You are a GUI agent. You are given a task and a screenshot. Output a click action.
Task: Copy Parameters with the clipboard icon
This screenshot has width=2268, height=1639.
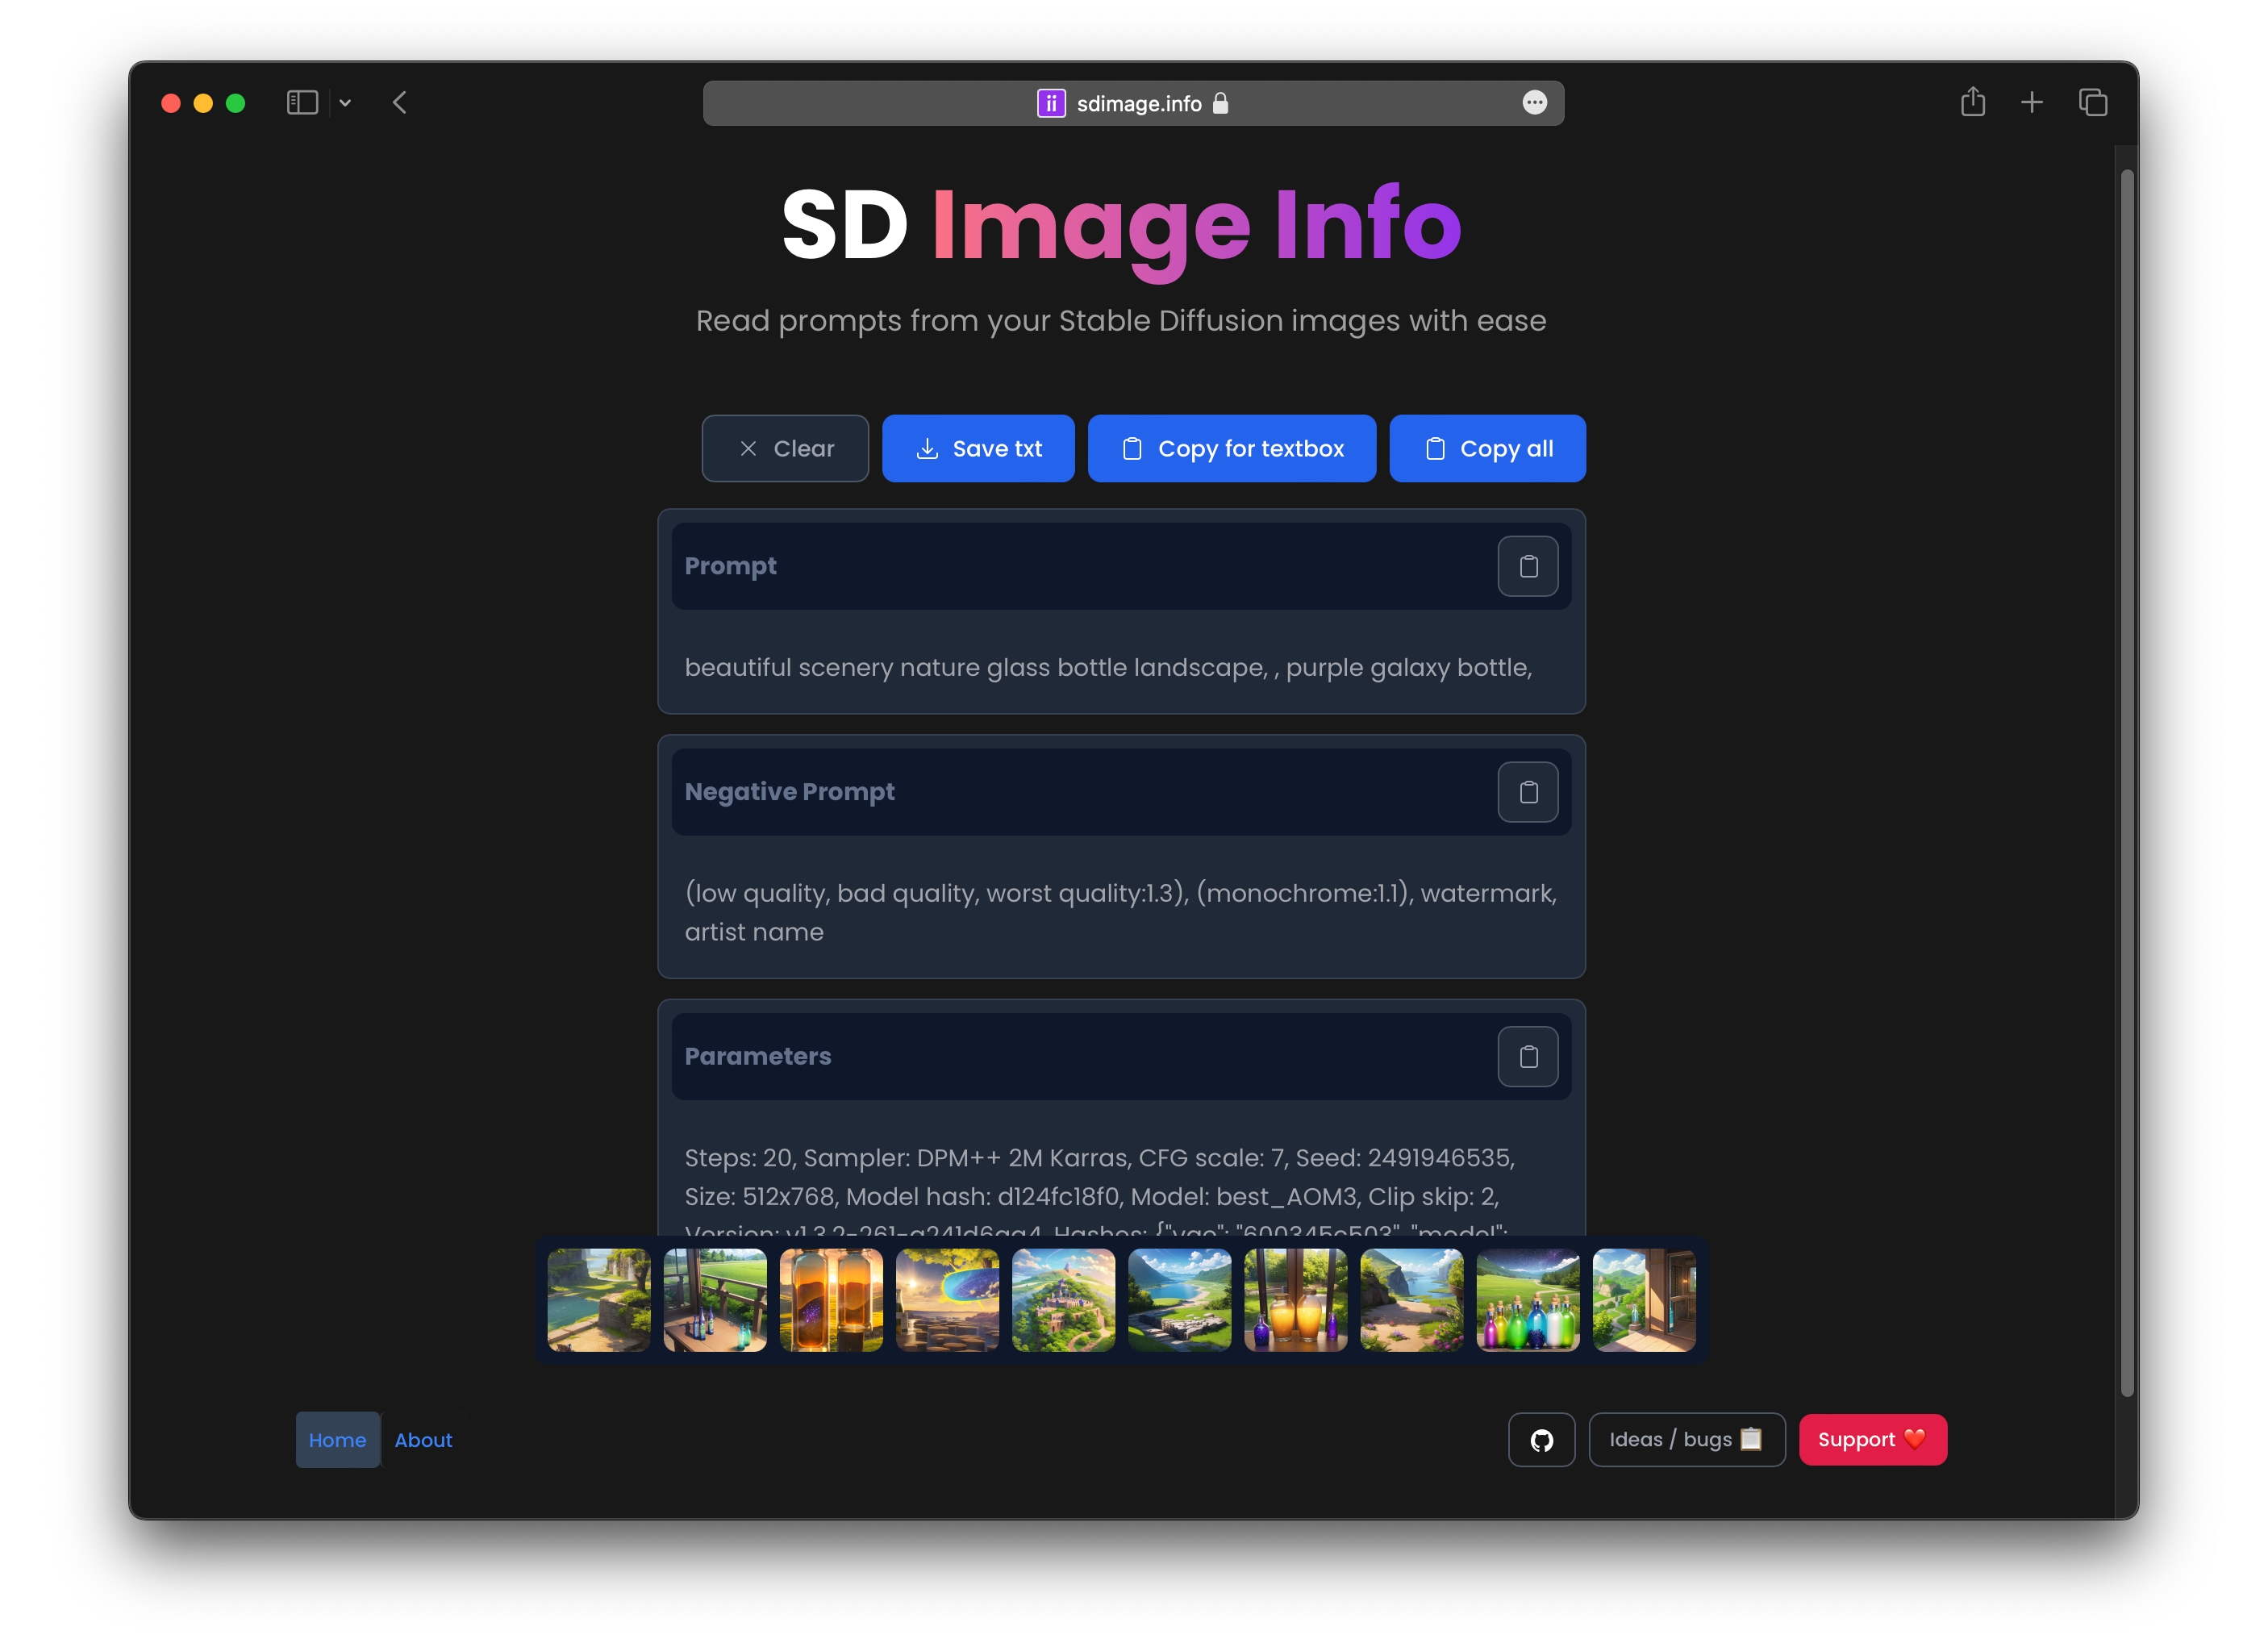point(1527,1056)
